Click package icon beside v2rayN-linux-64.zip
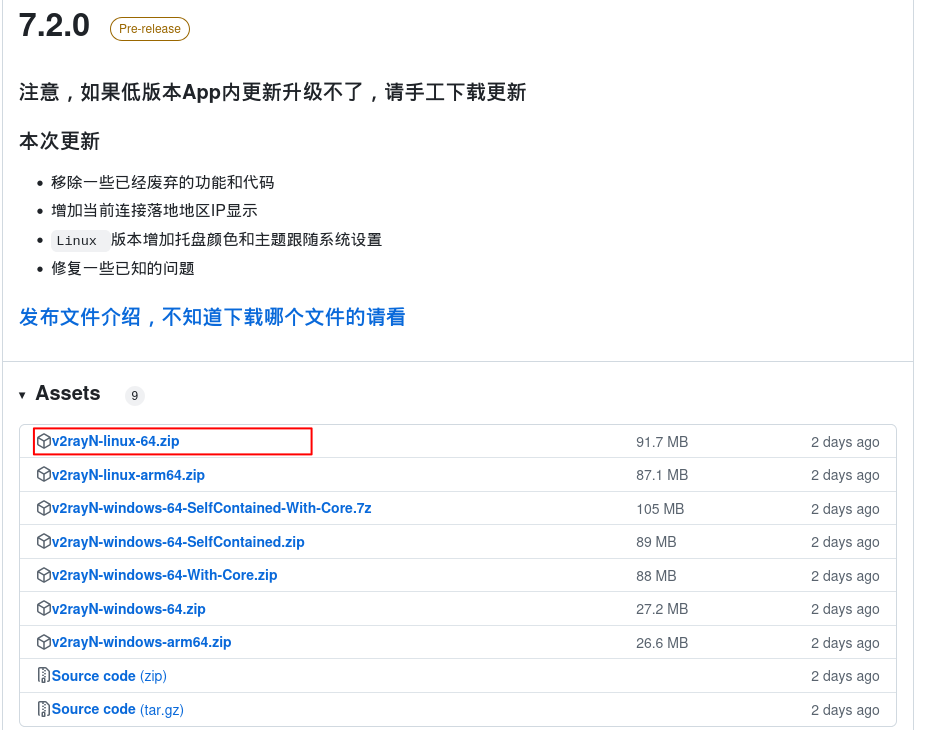The width and height of the screenshot is (932, 730). (x=44, y=441)
